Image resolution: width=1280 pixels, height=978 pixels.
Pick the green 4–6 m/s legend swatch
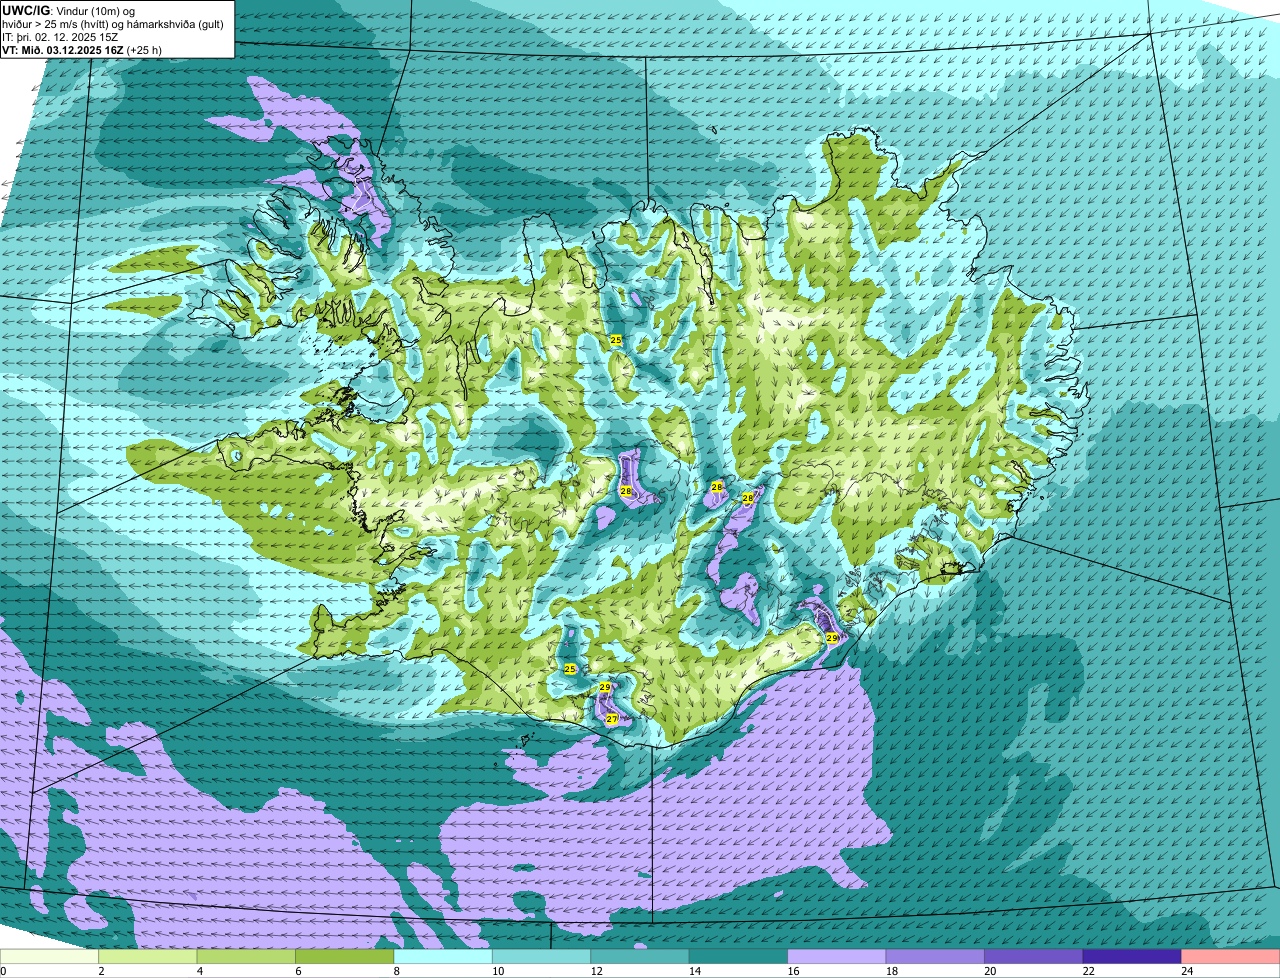[247, 956]
